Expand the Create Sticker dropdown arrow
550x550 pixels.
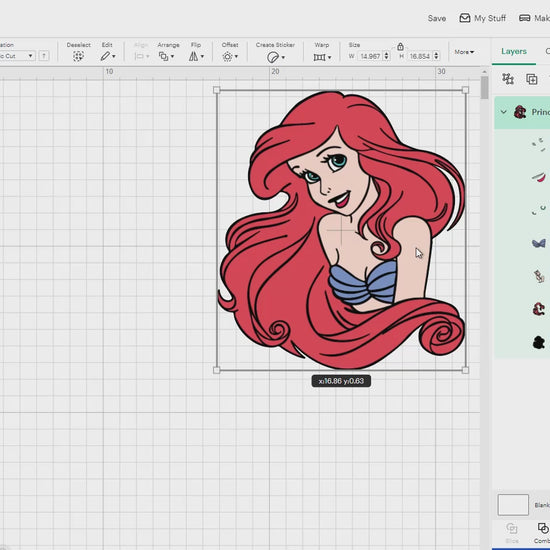[x=283, y=57]
